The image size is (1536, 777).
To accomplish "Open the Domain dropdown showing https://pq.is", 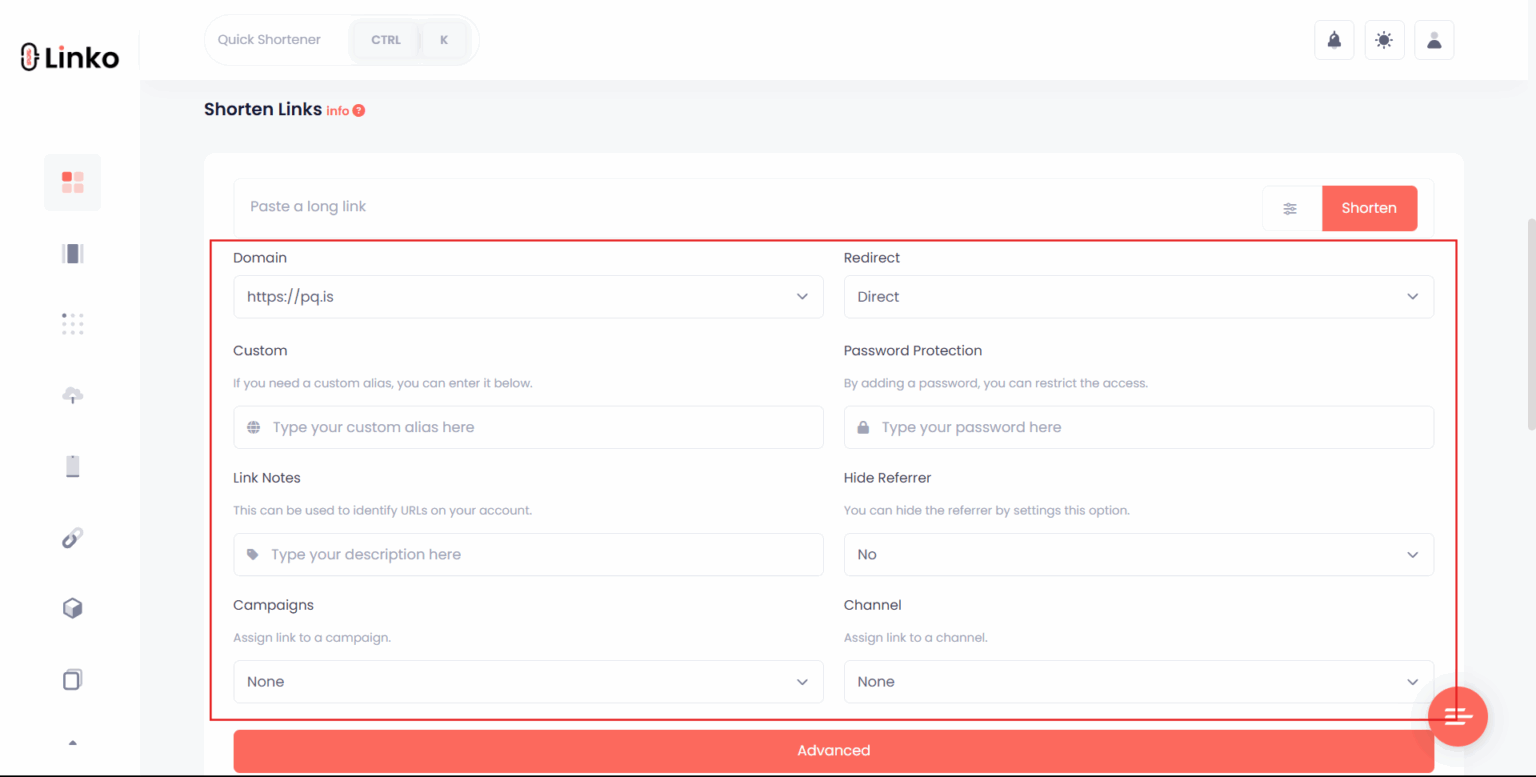I will [528, 296].
